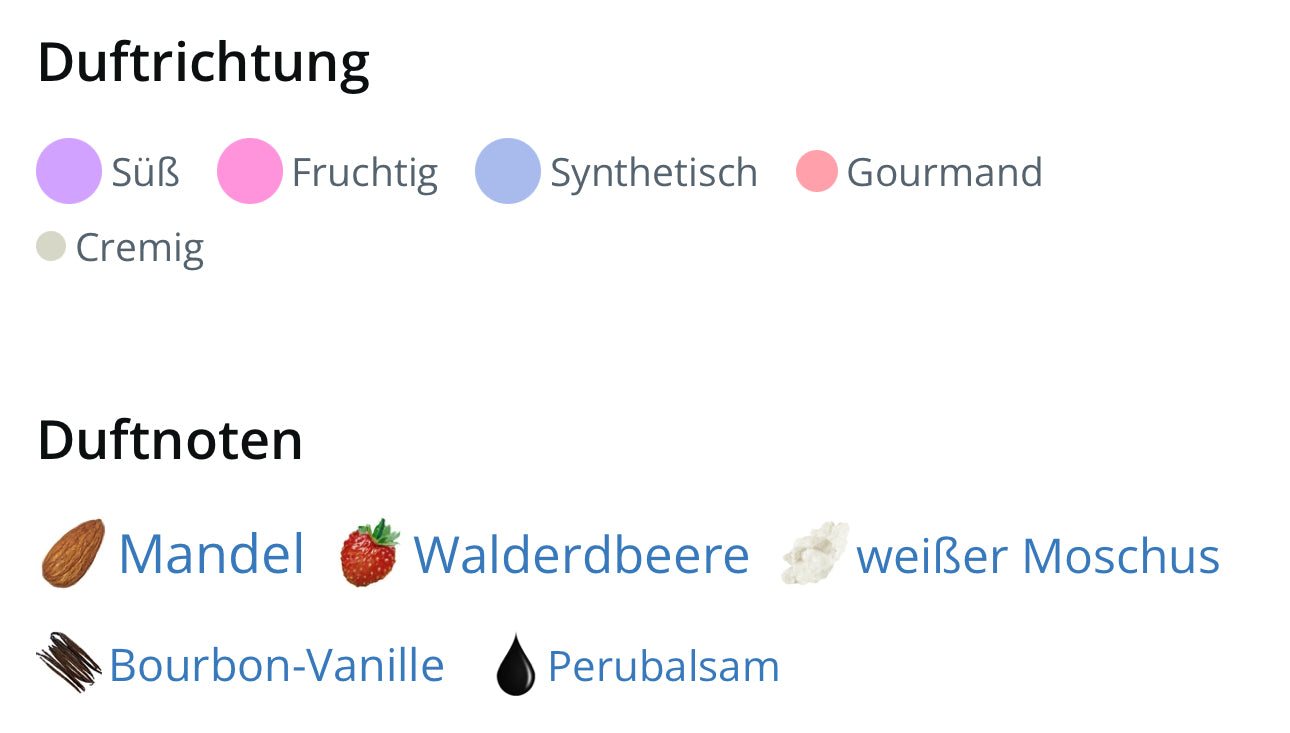
Task: Click the black Perubalsam droplet icon
Action: [x=516, y=664]
